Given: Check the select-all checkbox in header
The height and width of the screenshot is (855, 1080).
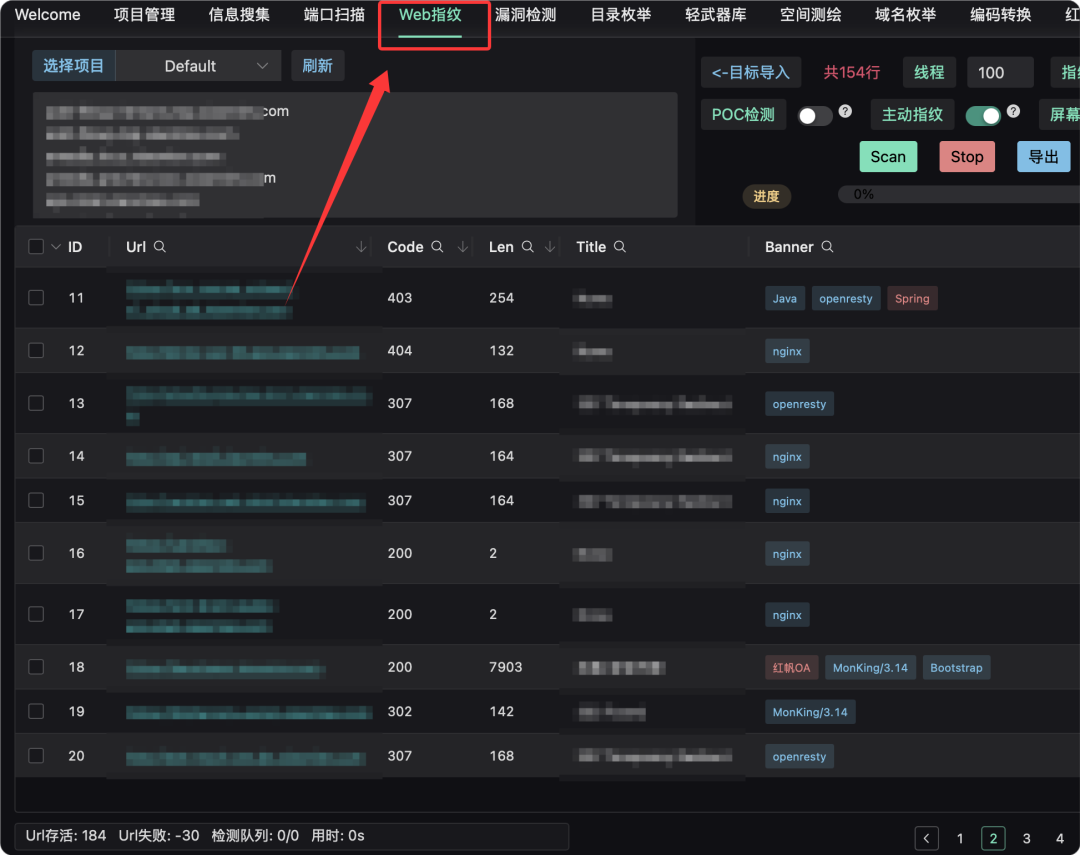Looking at the screenshot, I should (x=36, y=247).
